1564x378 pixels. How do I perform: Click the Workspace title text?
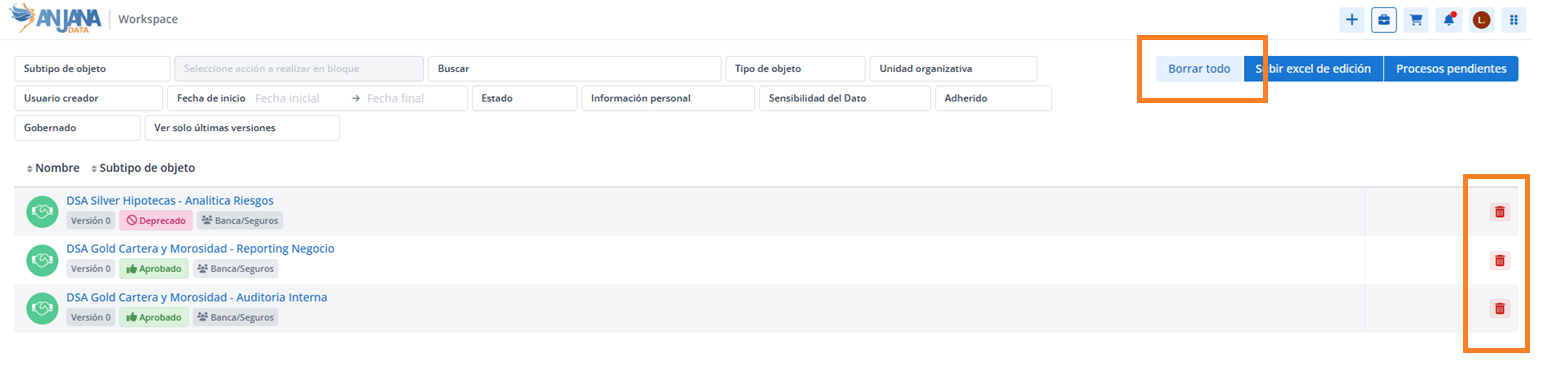(x=148, y=19)
